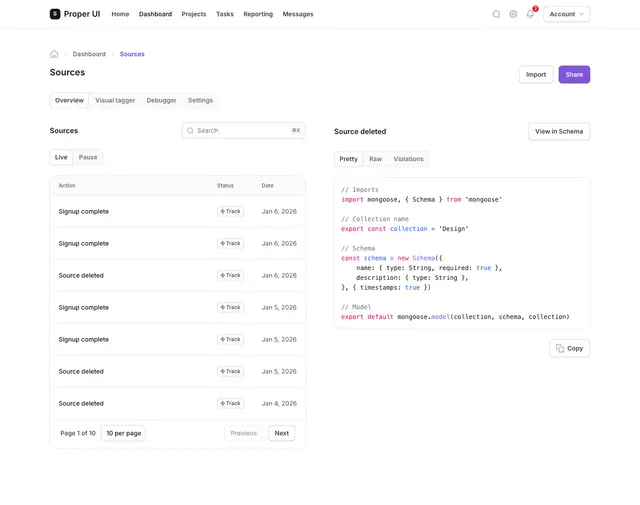Click Track badge on Jan 4 Source deleted row
This screenshot has height=505, width=640.
(x=230, y=403)
